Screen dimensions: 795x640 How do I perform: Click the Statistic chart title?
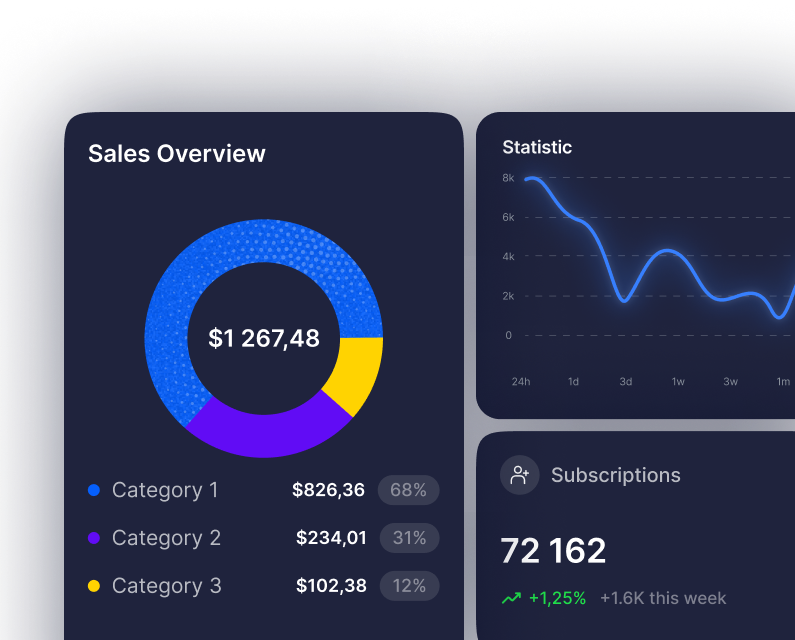537,147
